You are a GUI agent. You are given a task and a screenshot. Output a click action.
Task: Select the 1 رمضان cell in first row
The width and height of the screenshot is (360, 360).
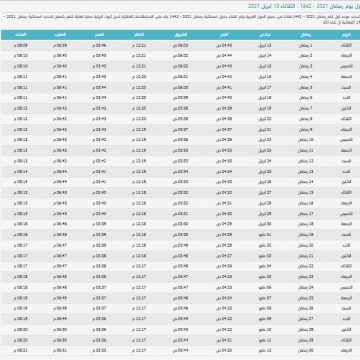click(306, 45)
